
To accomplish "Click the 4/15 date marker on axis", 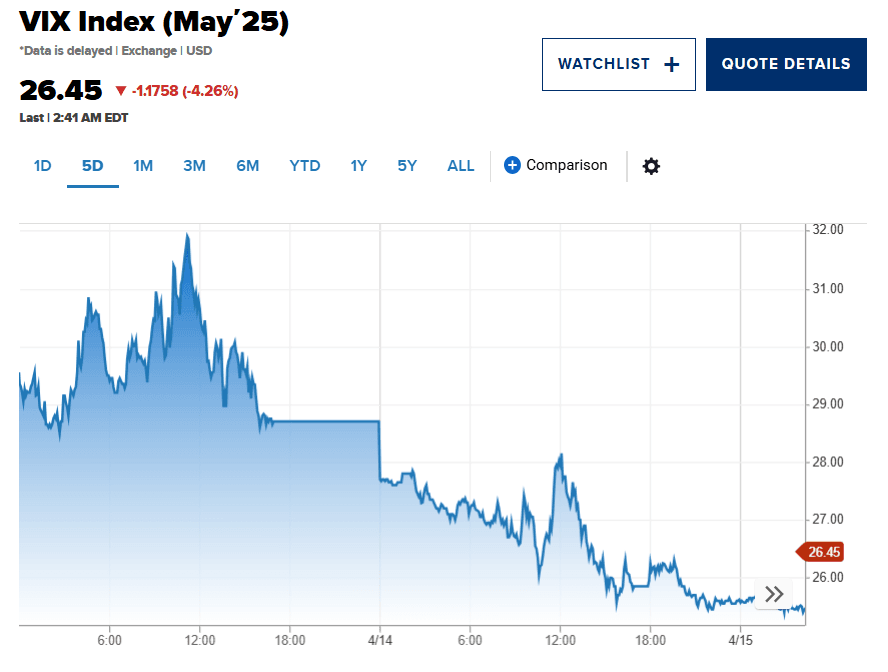I will [739, 640].
